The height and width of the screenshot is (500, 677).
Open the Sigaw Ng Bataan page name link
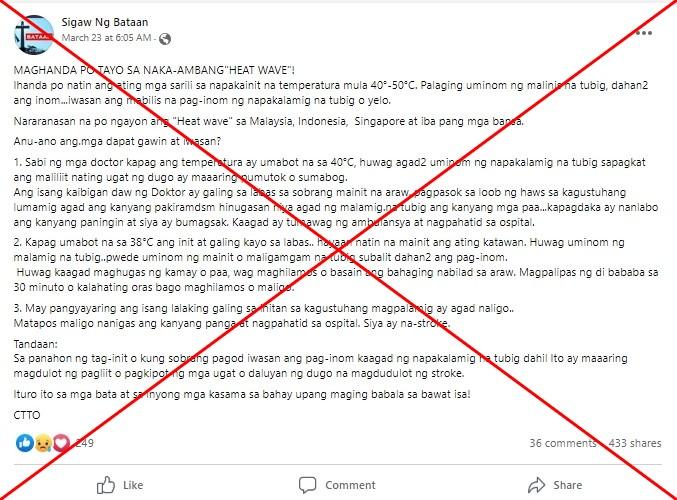tap(104, 22)
